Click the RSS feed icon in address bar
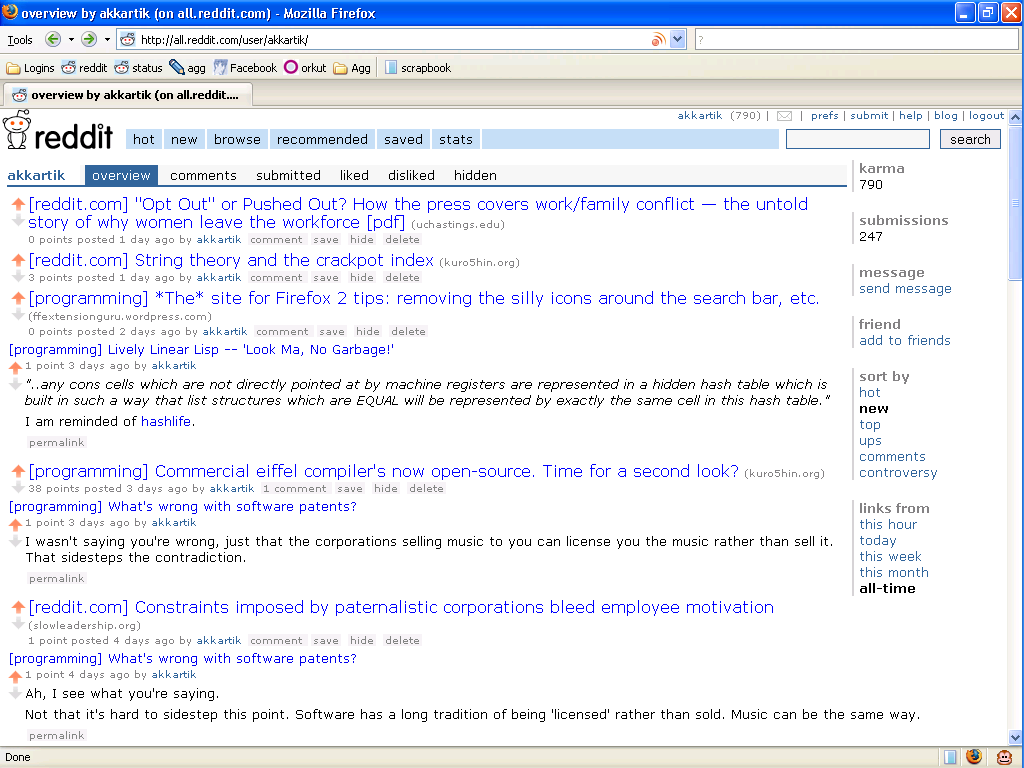This screenshot has height=768, width=1024. coord(658,40)
